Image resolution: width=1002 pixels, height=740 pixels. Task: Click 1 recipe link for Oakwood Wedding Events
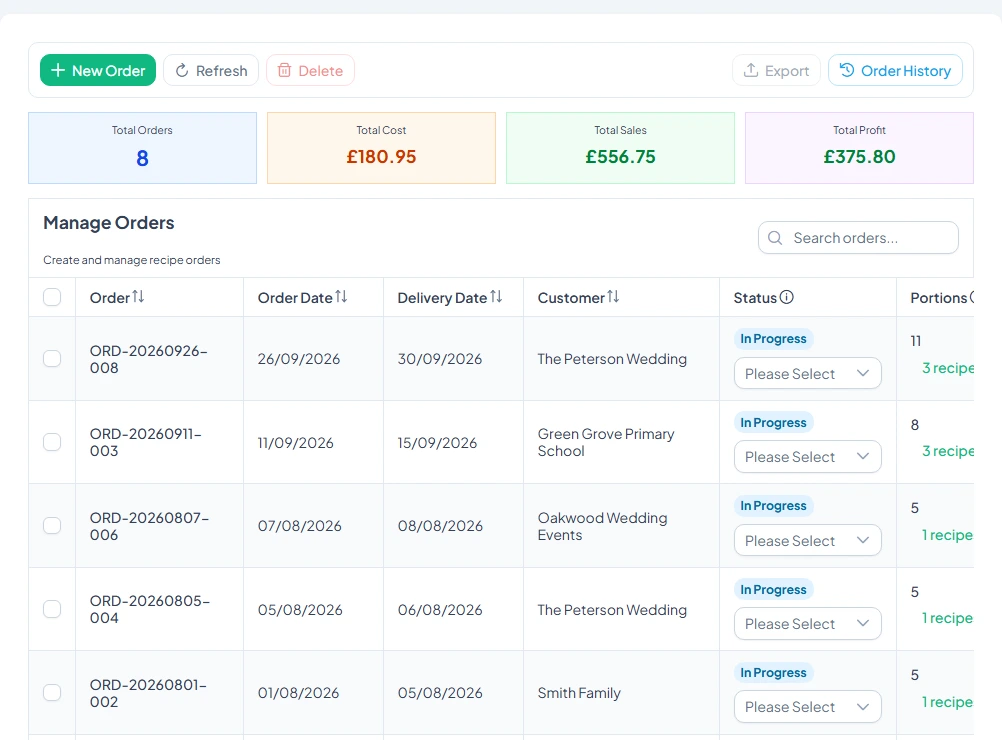pos(948,535)
